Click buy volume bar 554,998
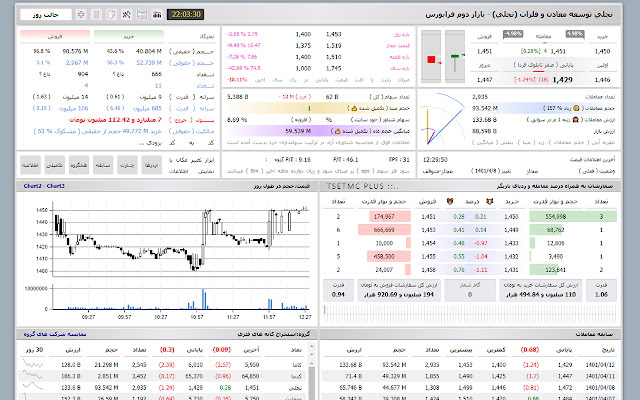The height and width of the screenshot is (400, 640). pyautogui.click(x=573, y=217)
